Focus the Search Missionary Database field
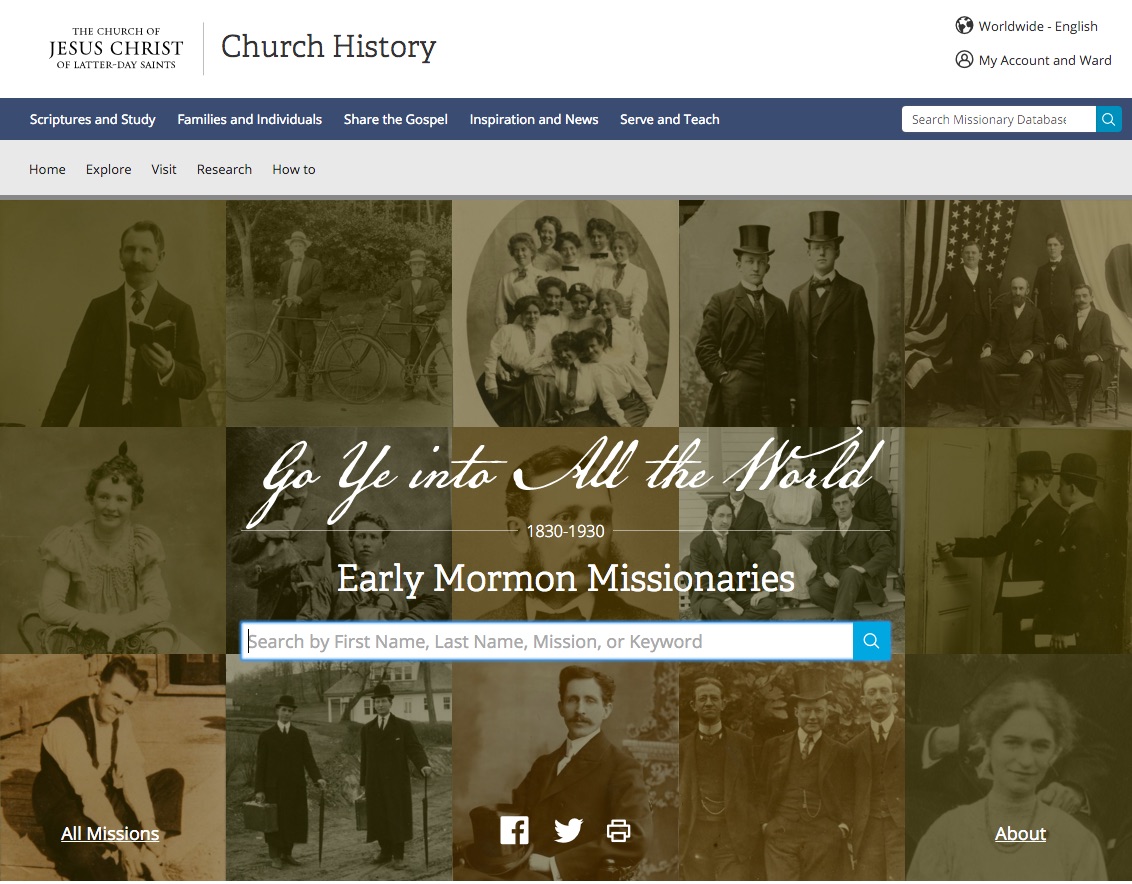The height and width of the screenshot is (884, 1132). [998, 119]
